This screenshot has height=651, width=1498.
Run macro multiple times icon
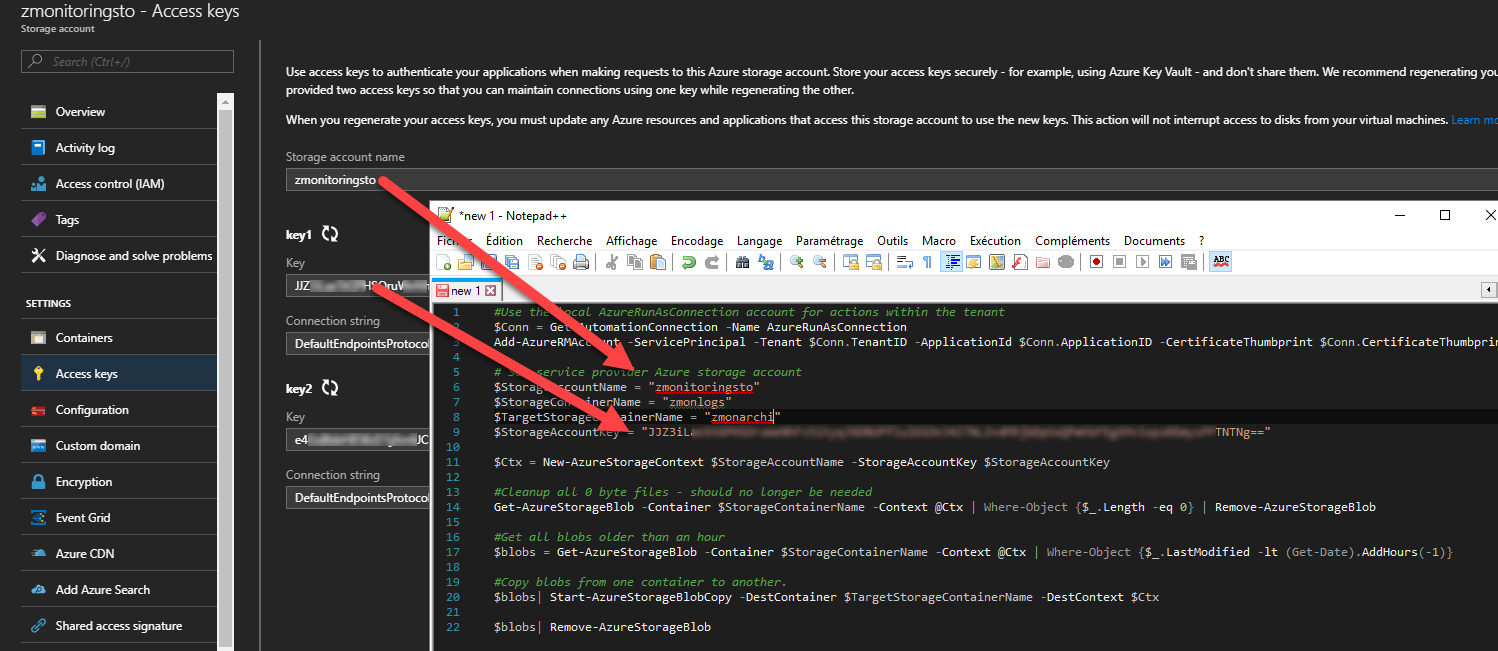[x=1165, y=262]
